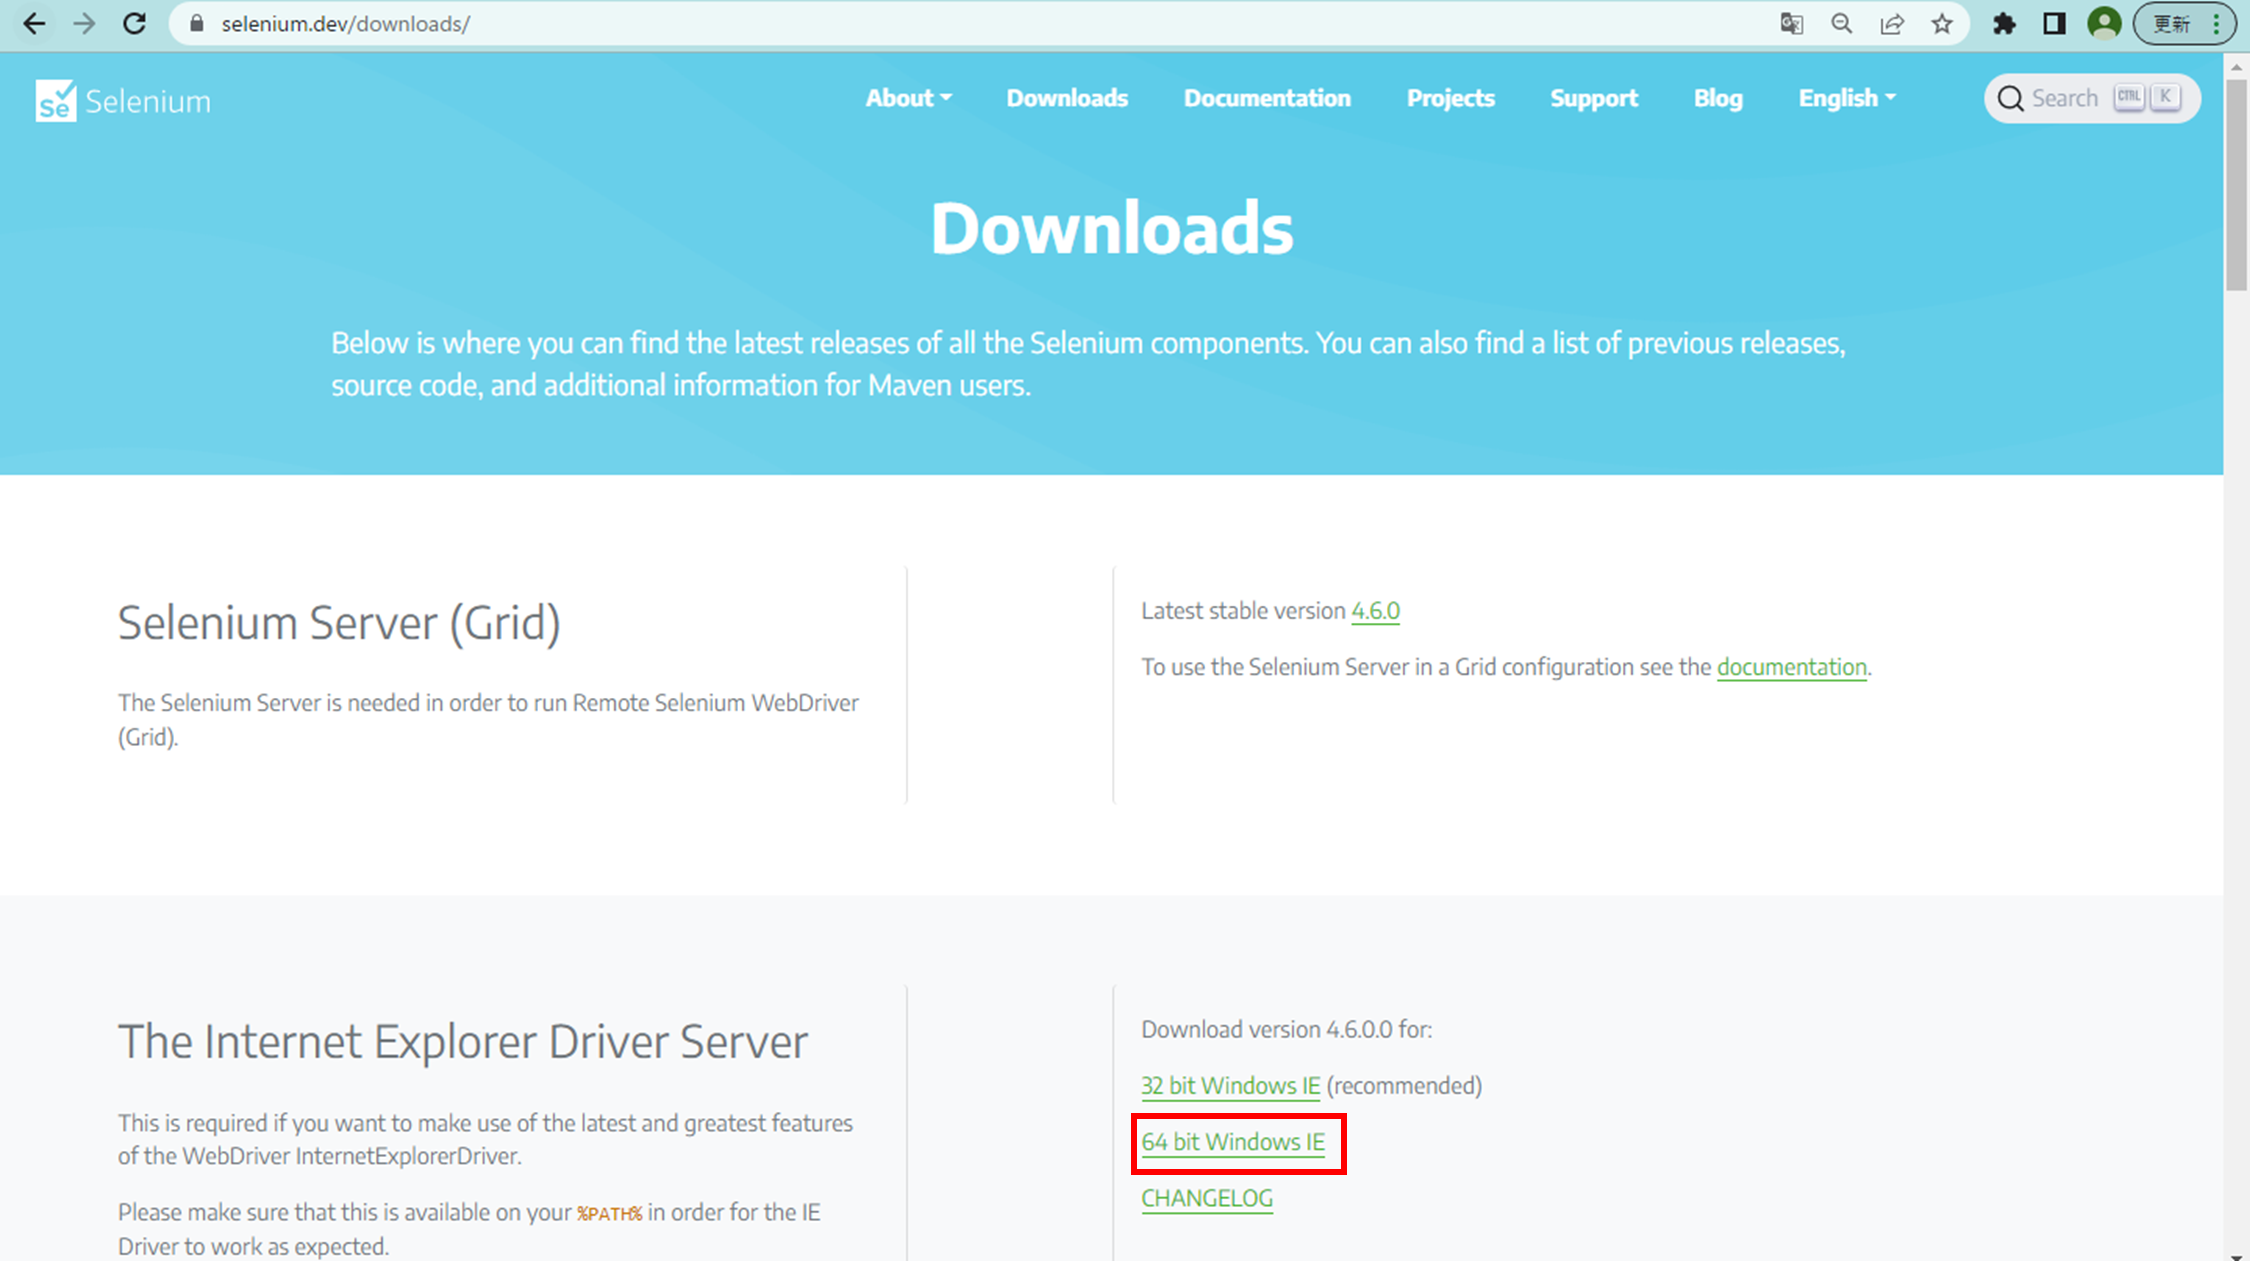The width and height of the screenshot is (2250, 1261).
Task: Open Google Translate from the address bar
Action: tap(1791, 23)
